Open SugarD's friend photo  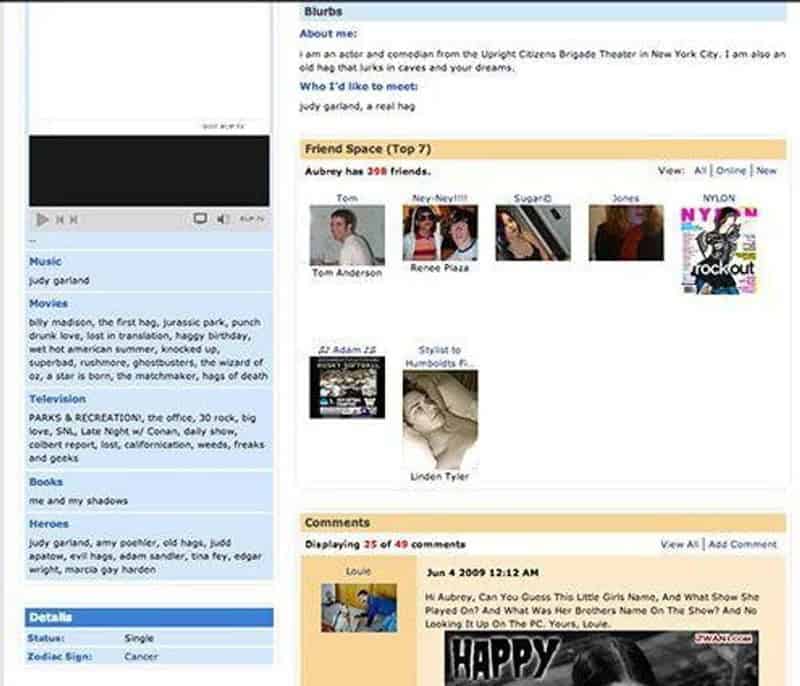tap(533, 233)
